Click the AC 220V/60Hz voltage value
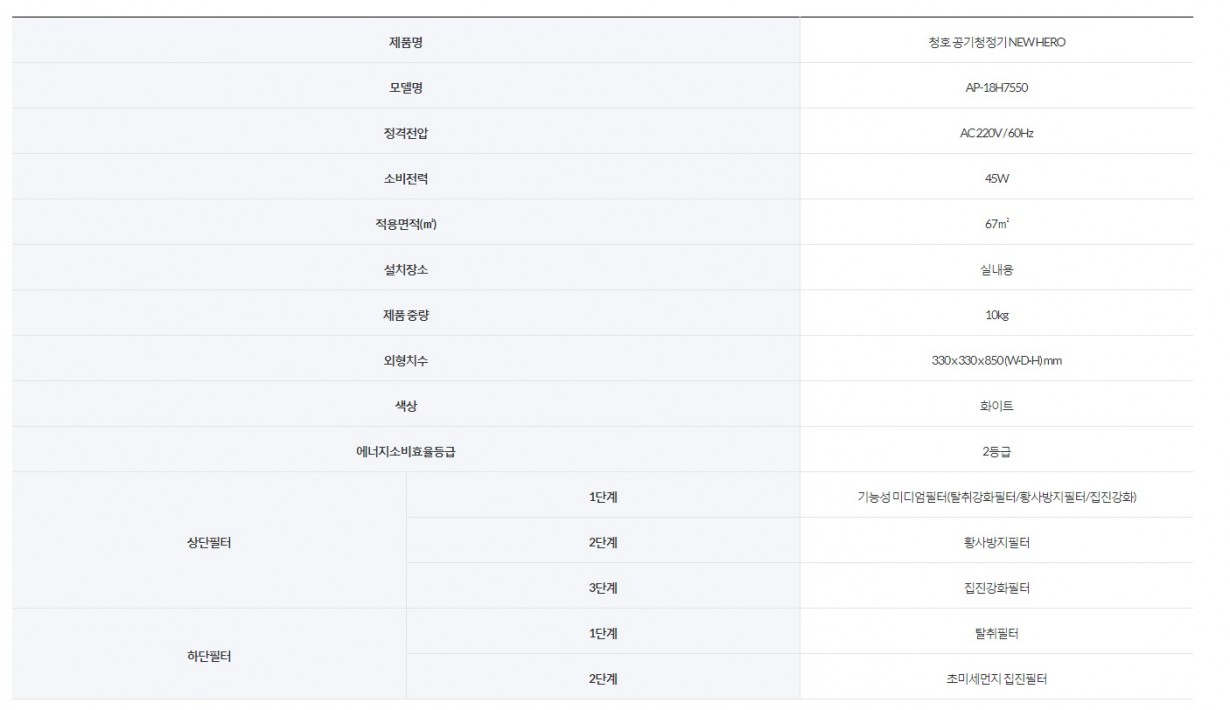Screen dimensions: 1230x710 pyautogui.click(x=995, y=133)
